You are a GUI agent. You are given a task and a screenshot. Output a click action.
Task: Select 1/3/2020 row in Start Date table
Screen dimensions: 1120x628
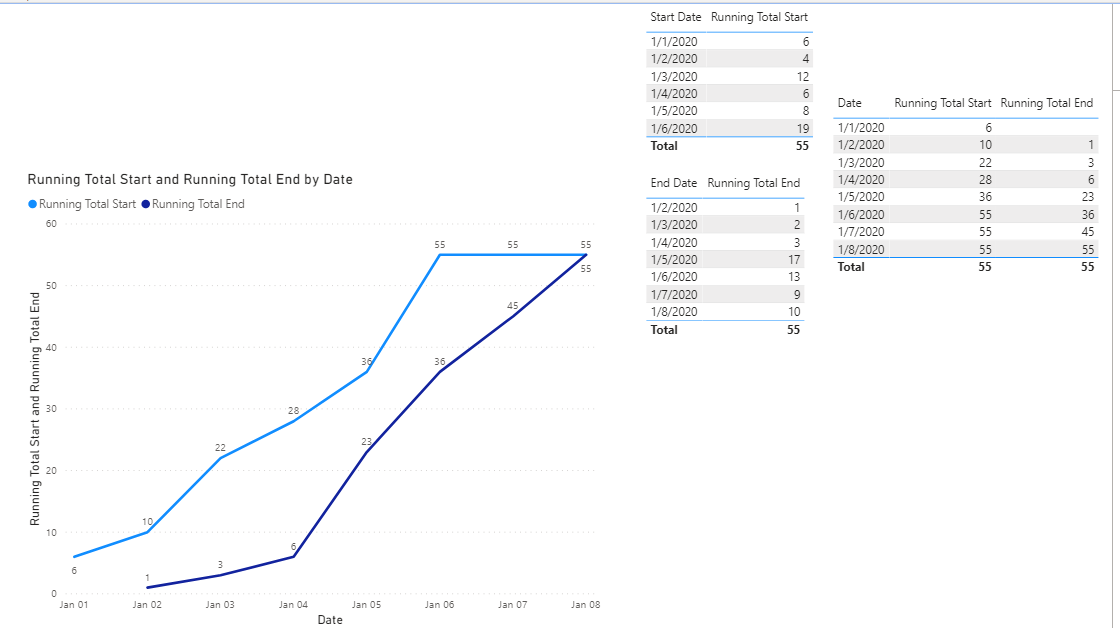click(730, 76)
